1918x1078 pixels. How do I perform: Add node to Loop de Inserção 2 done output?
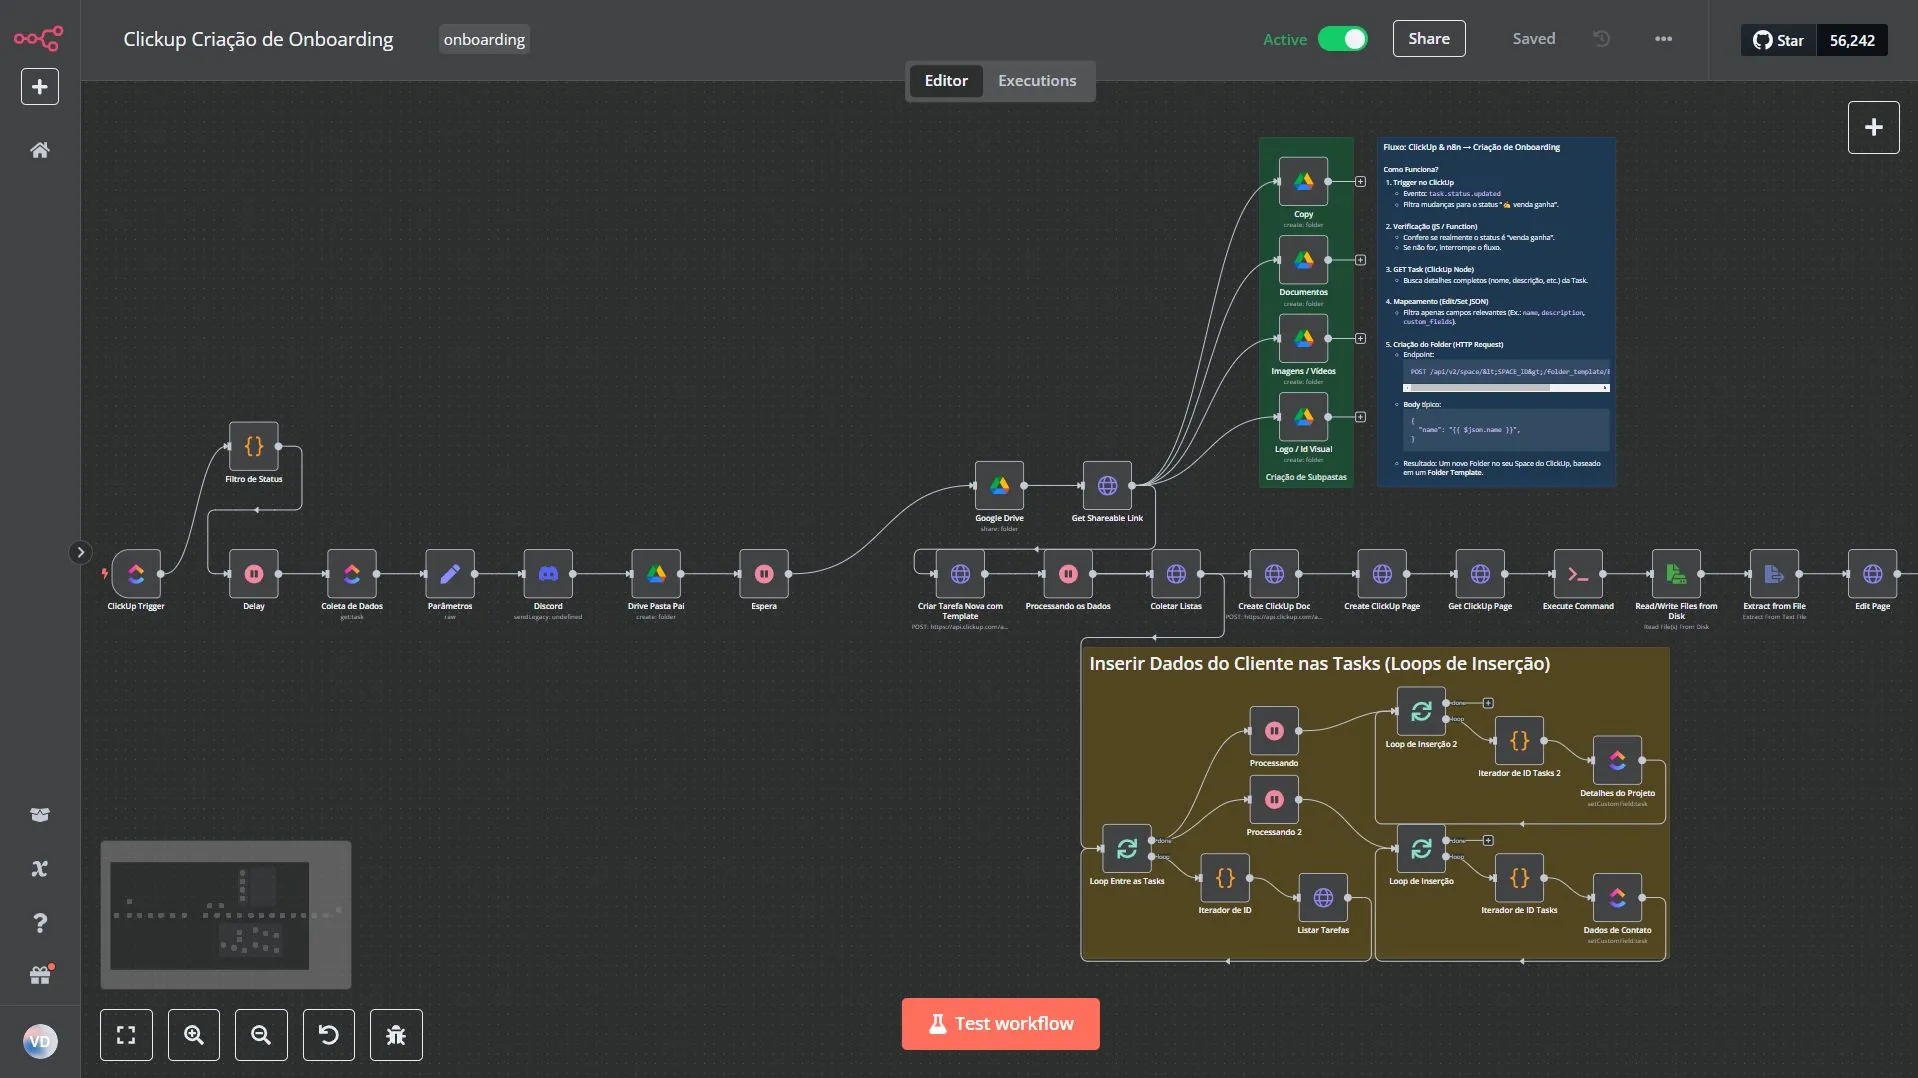point(1488,703)
